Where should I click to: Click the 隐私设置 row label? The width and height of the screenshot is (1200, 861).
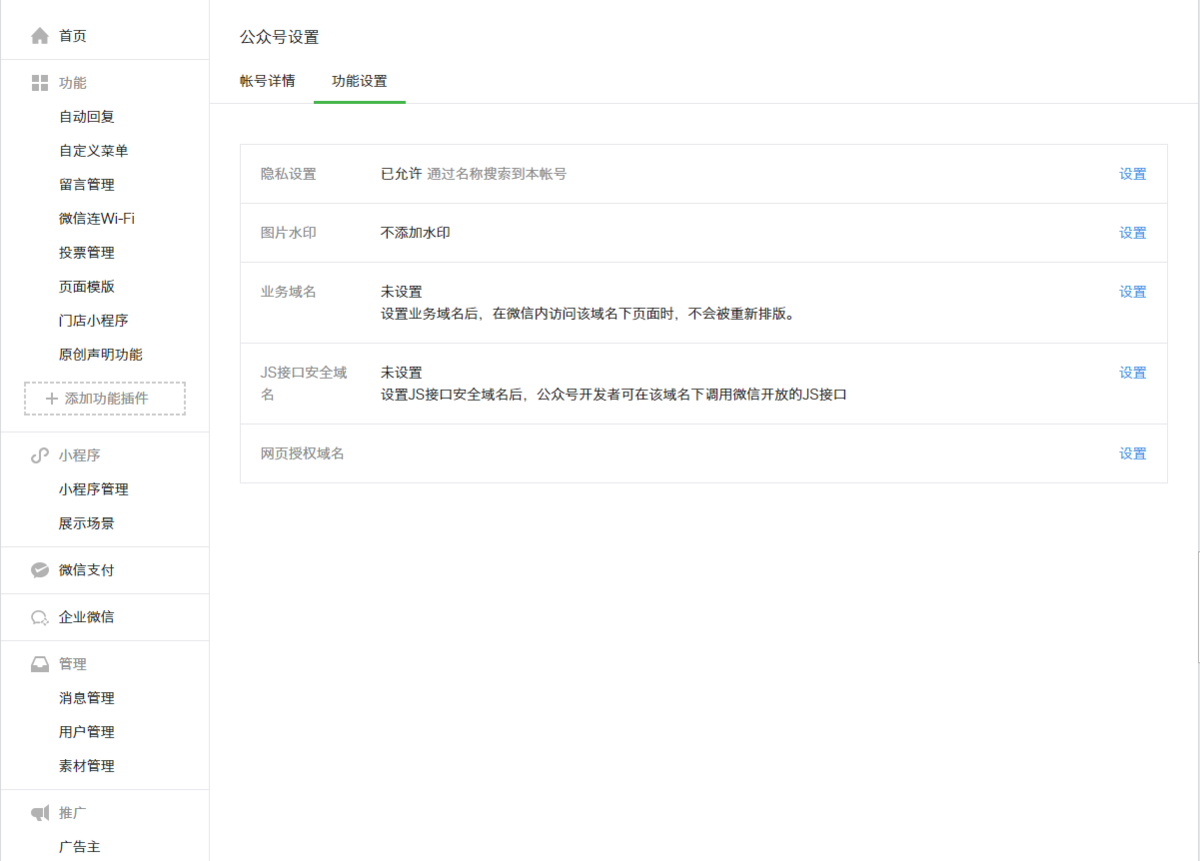point(289,174)
